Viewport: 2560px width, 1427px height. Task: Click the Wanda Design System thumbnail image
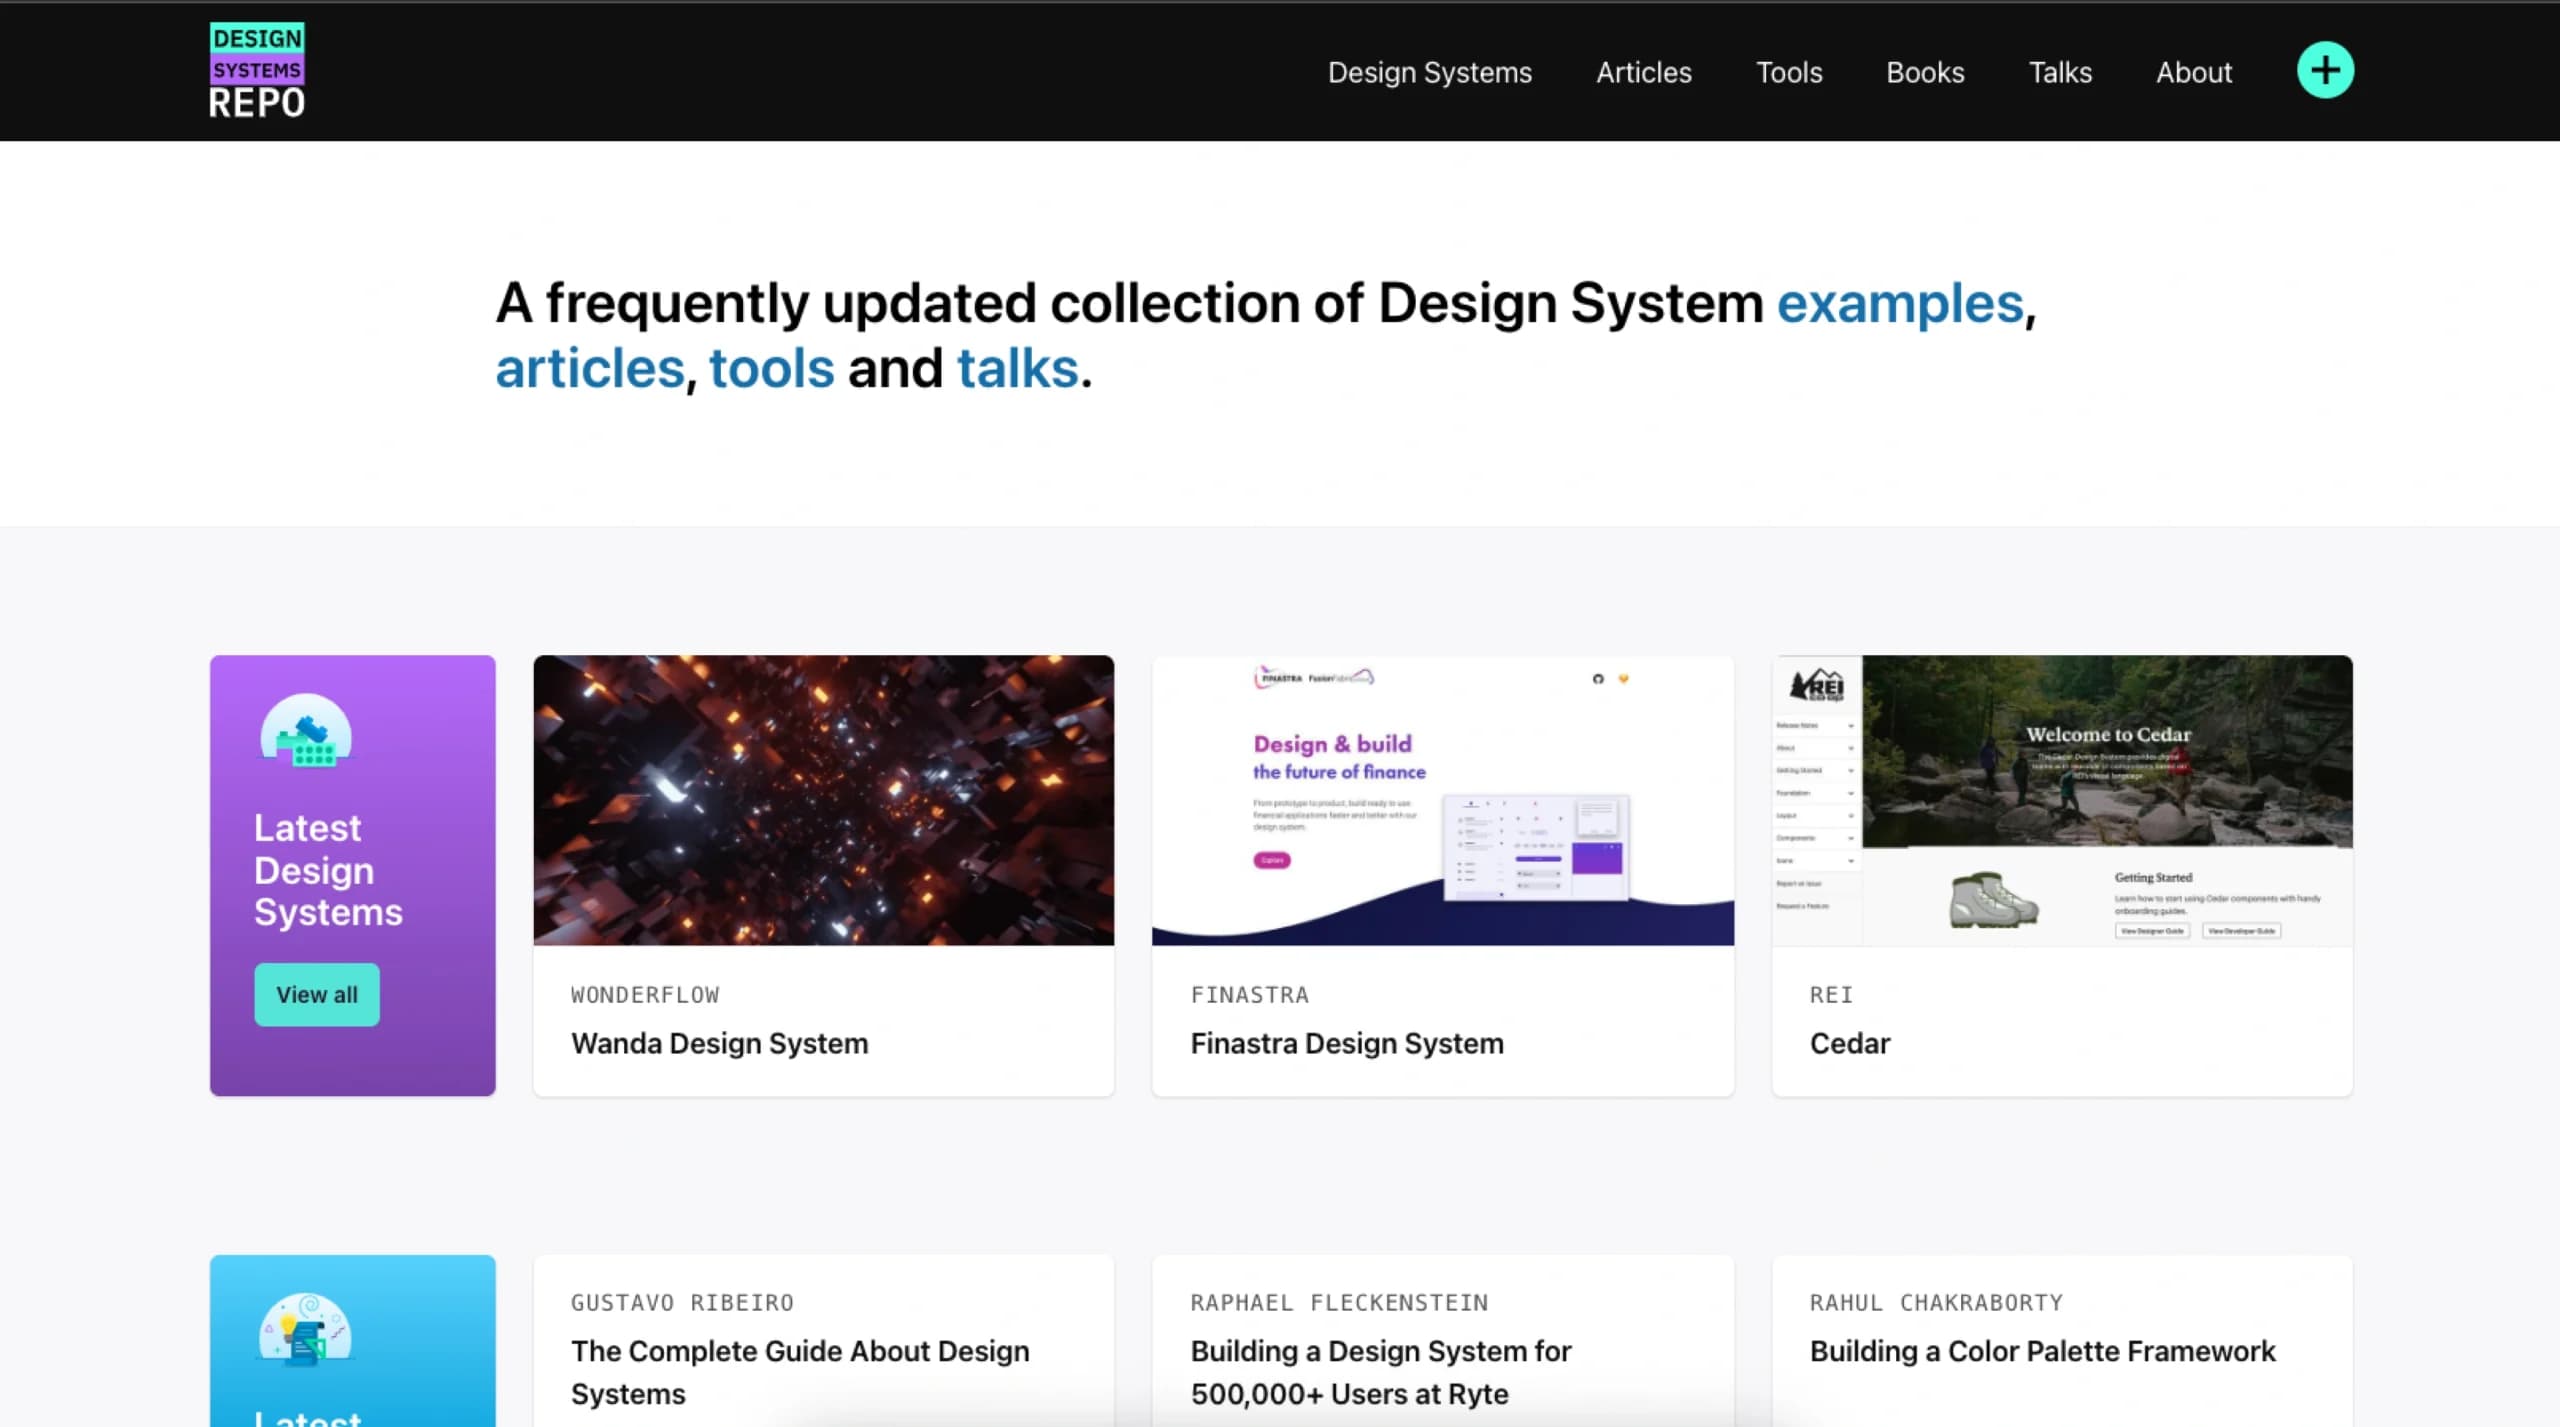point(822,798)
